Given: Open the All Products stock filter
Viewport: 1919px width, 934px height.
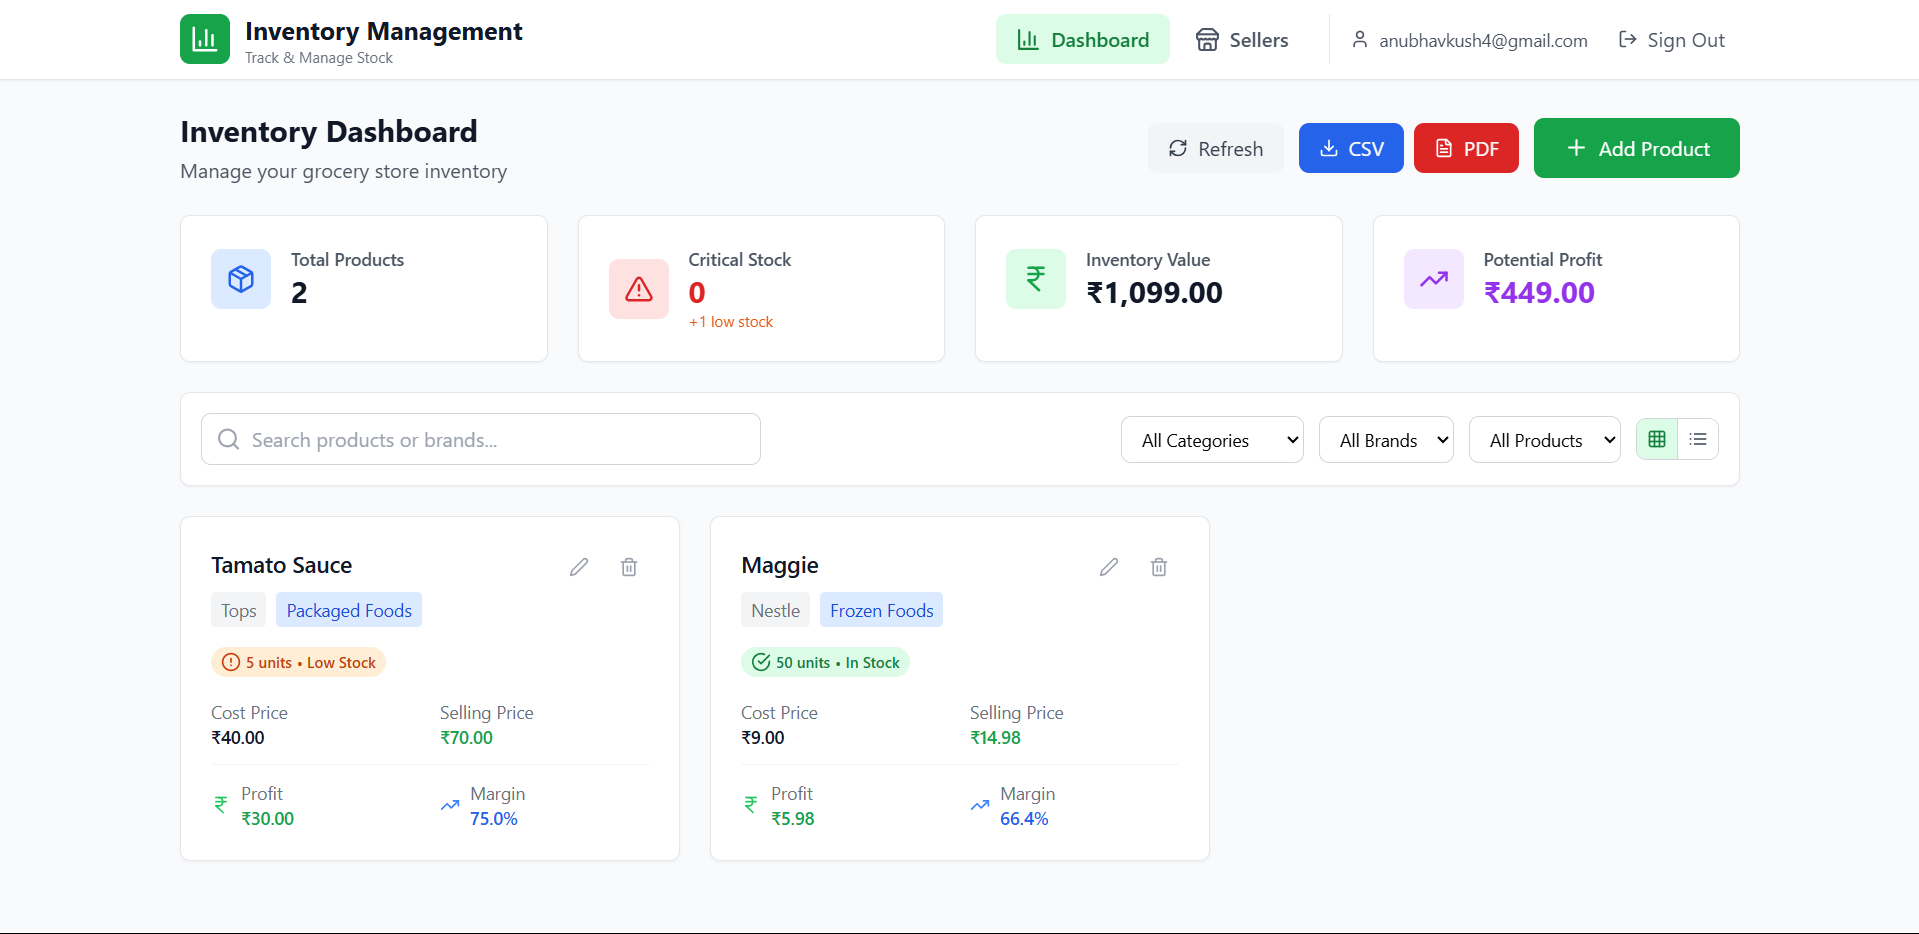Looking at the screenshot, I should (1545, 440).
